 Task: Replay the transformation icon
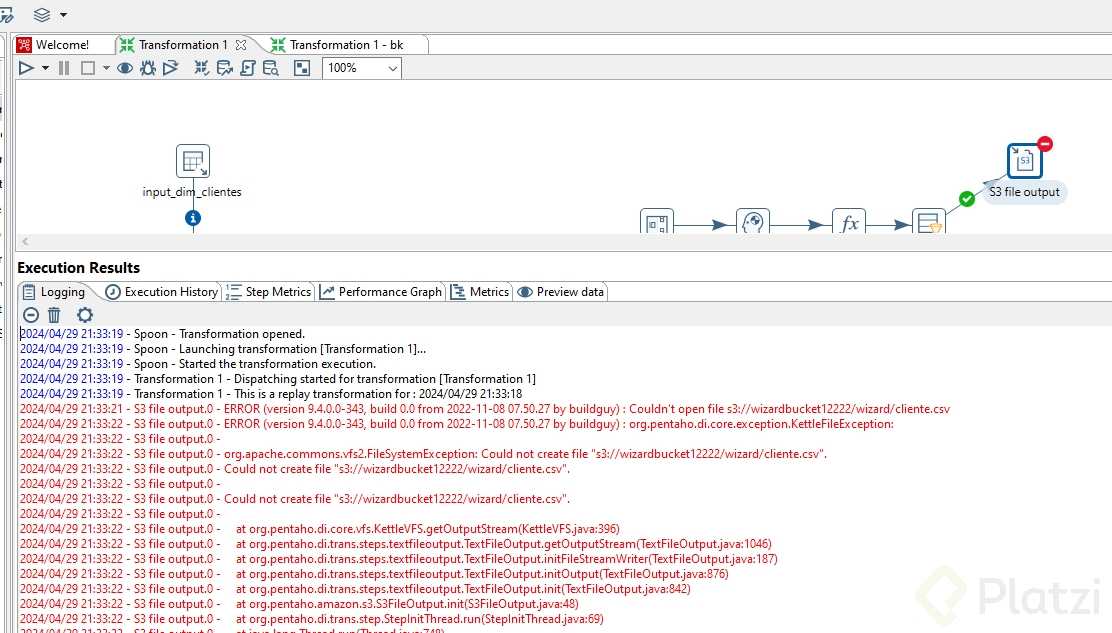click(170, 68)
